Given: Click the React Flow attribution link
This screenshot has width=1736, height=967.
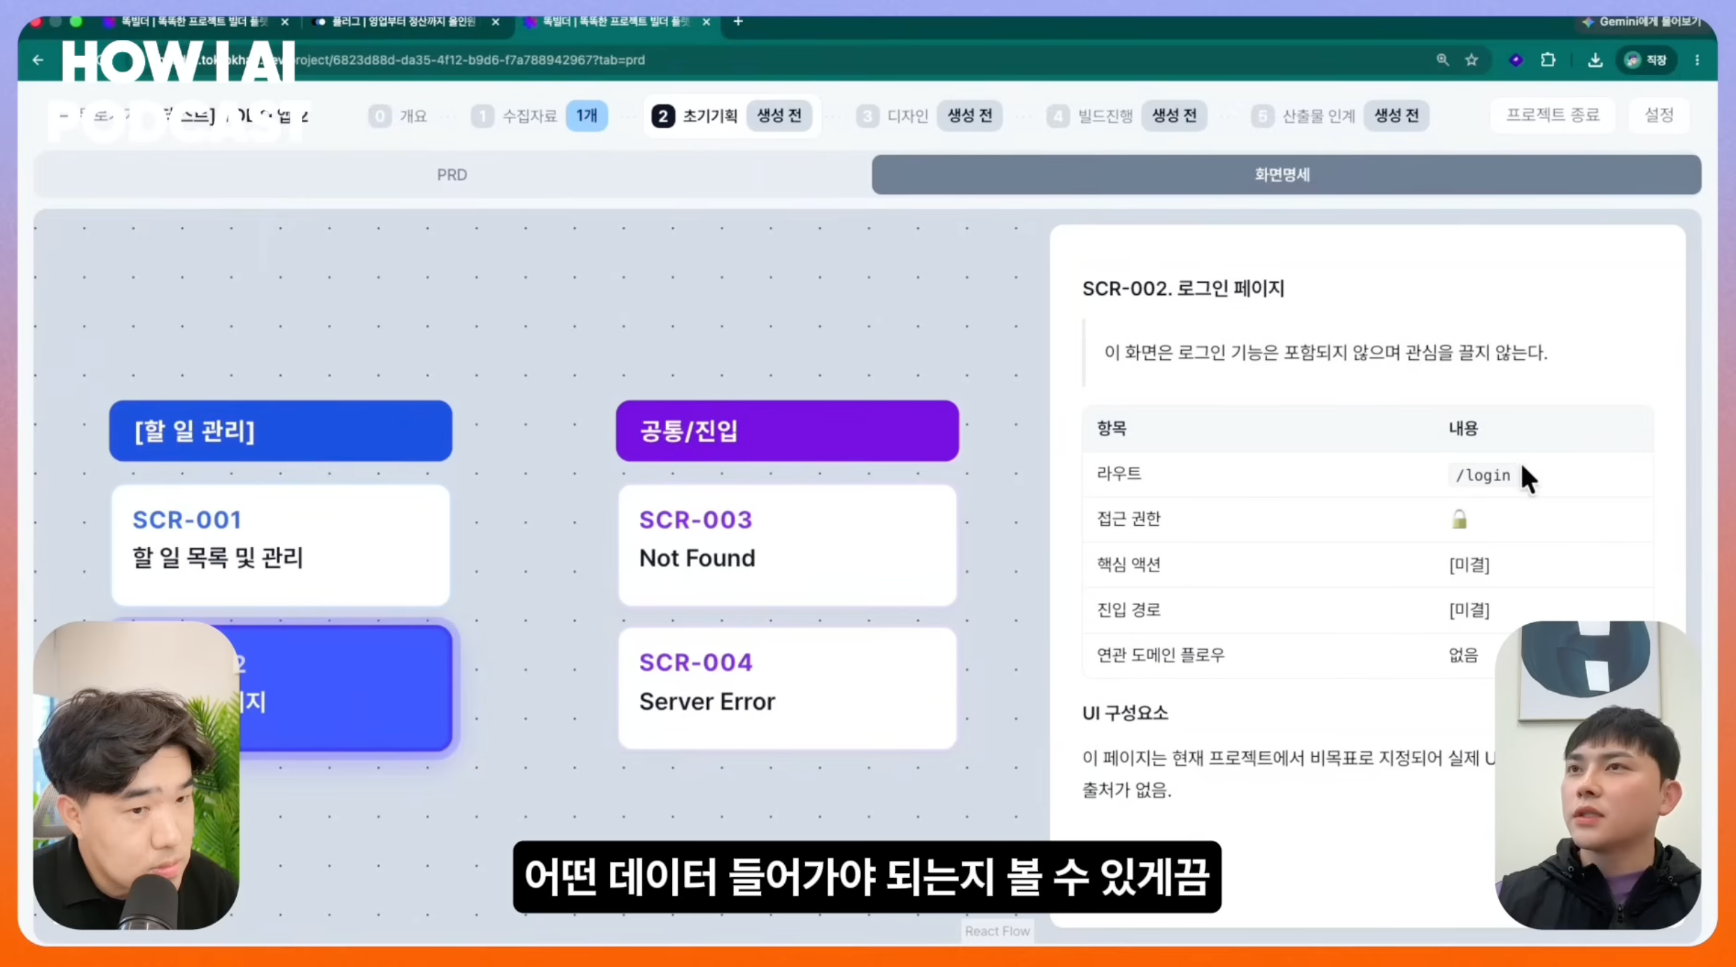Looking at the screenshot, I should coord(997,931).
